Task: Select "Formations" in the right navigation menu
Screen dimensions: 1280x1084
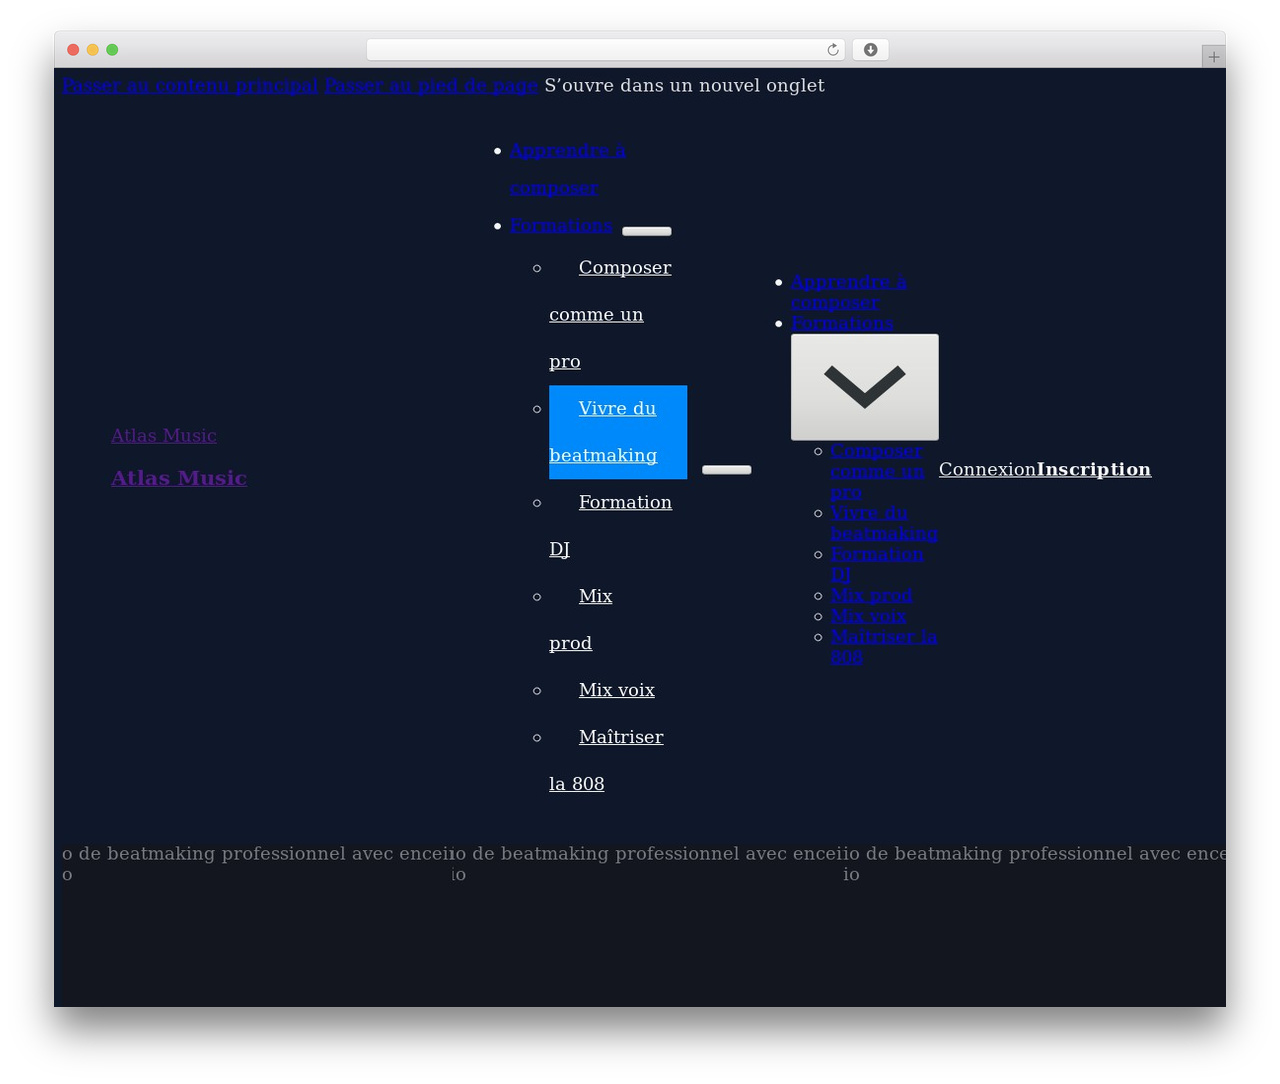Action: pos(842,323)
